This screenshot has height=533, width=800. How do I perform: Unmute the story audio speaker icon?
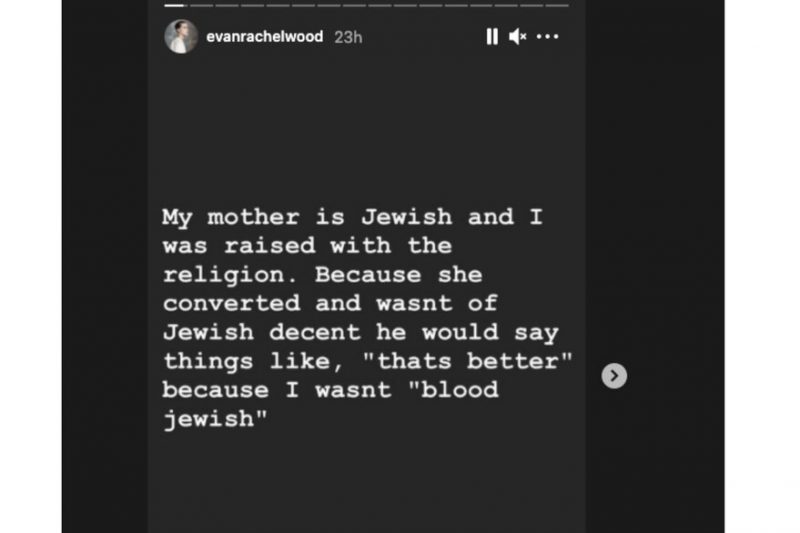517,37
